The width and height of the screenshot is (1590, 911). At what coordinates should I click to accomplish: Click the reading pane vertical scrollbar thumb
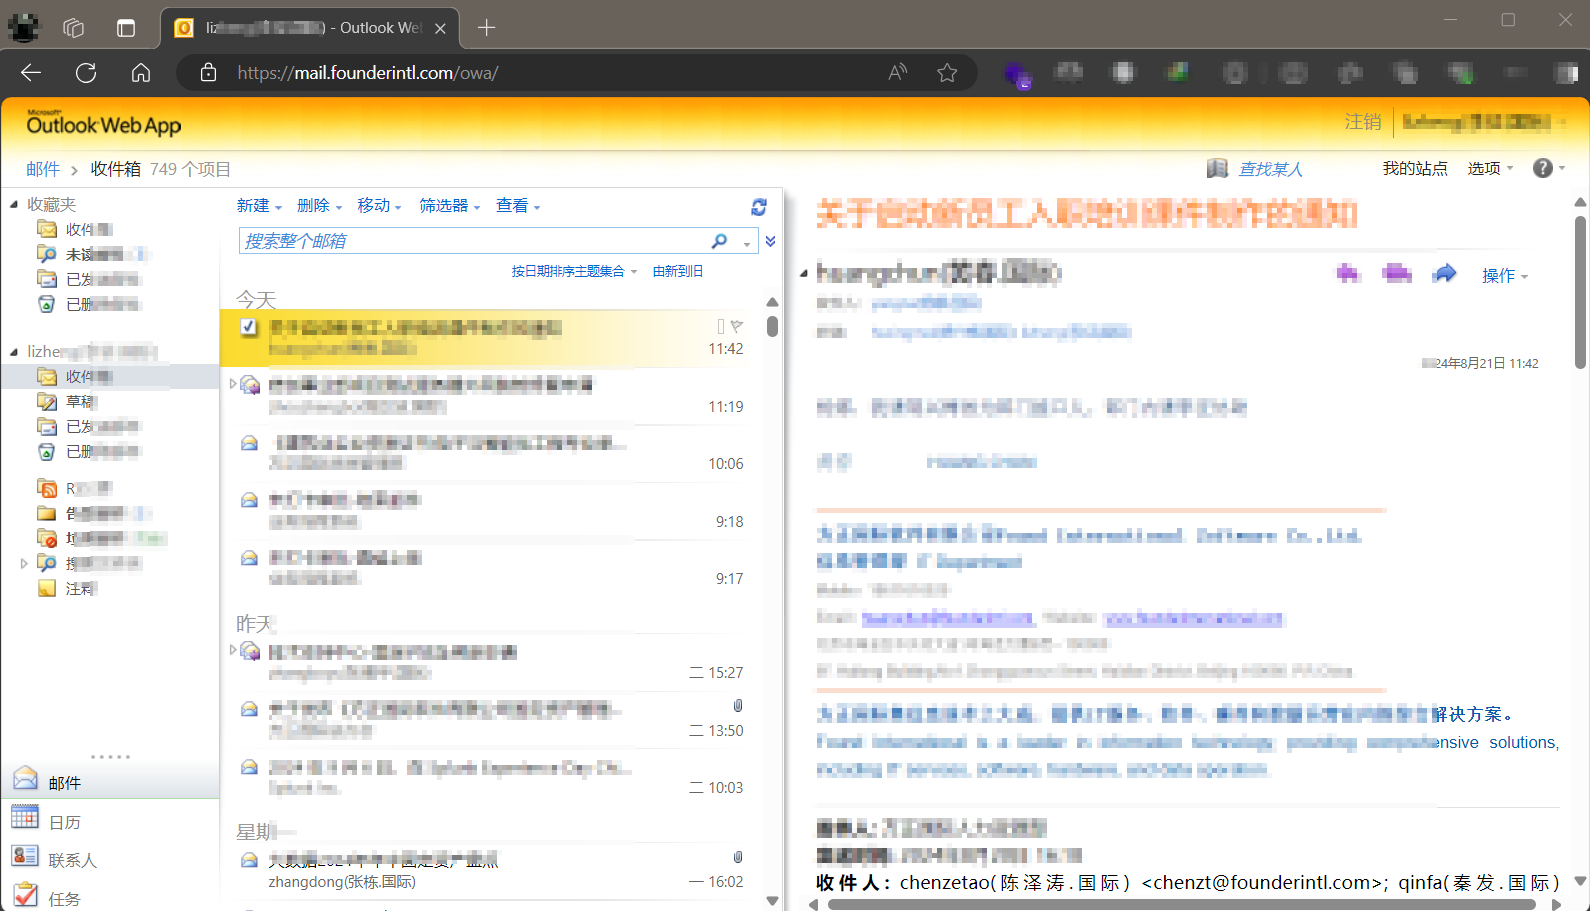(x=1580, y=292)
